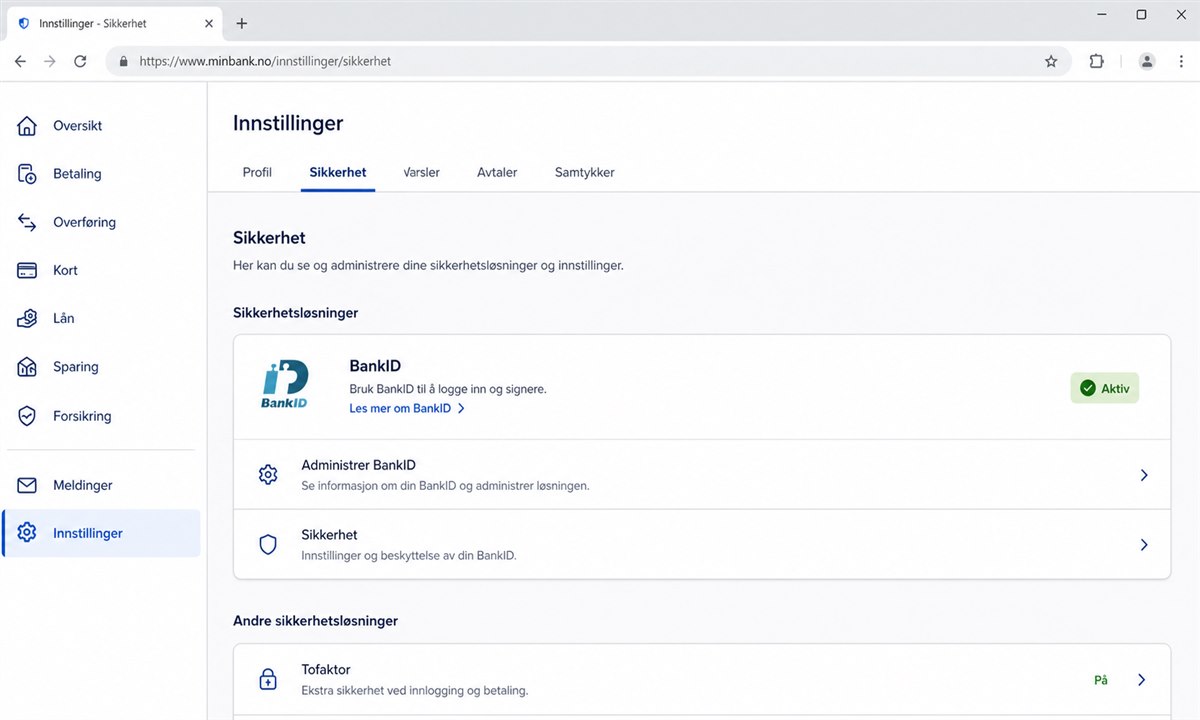
Task: Click the Lån icon in sidebar
Action: coord(27,318)
